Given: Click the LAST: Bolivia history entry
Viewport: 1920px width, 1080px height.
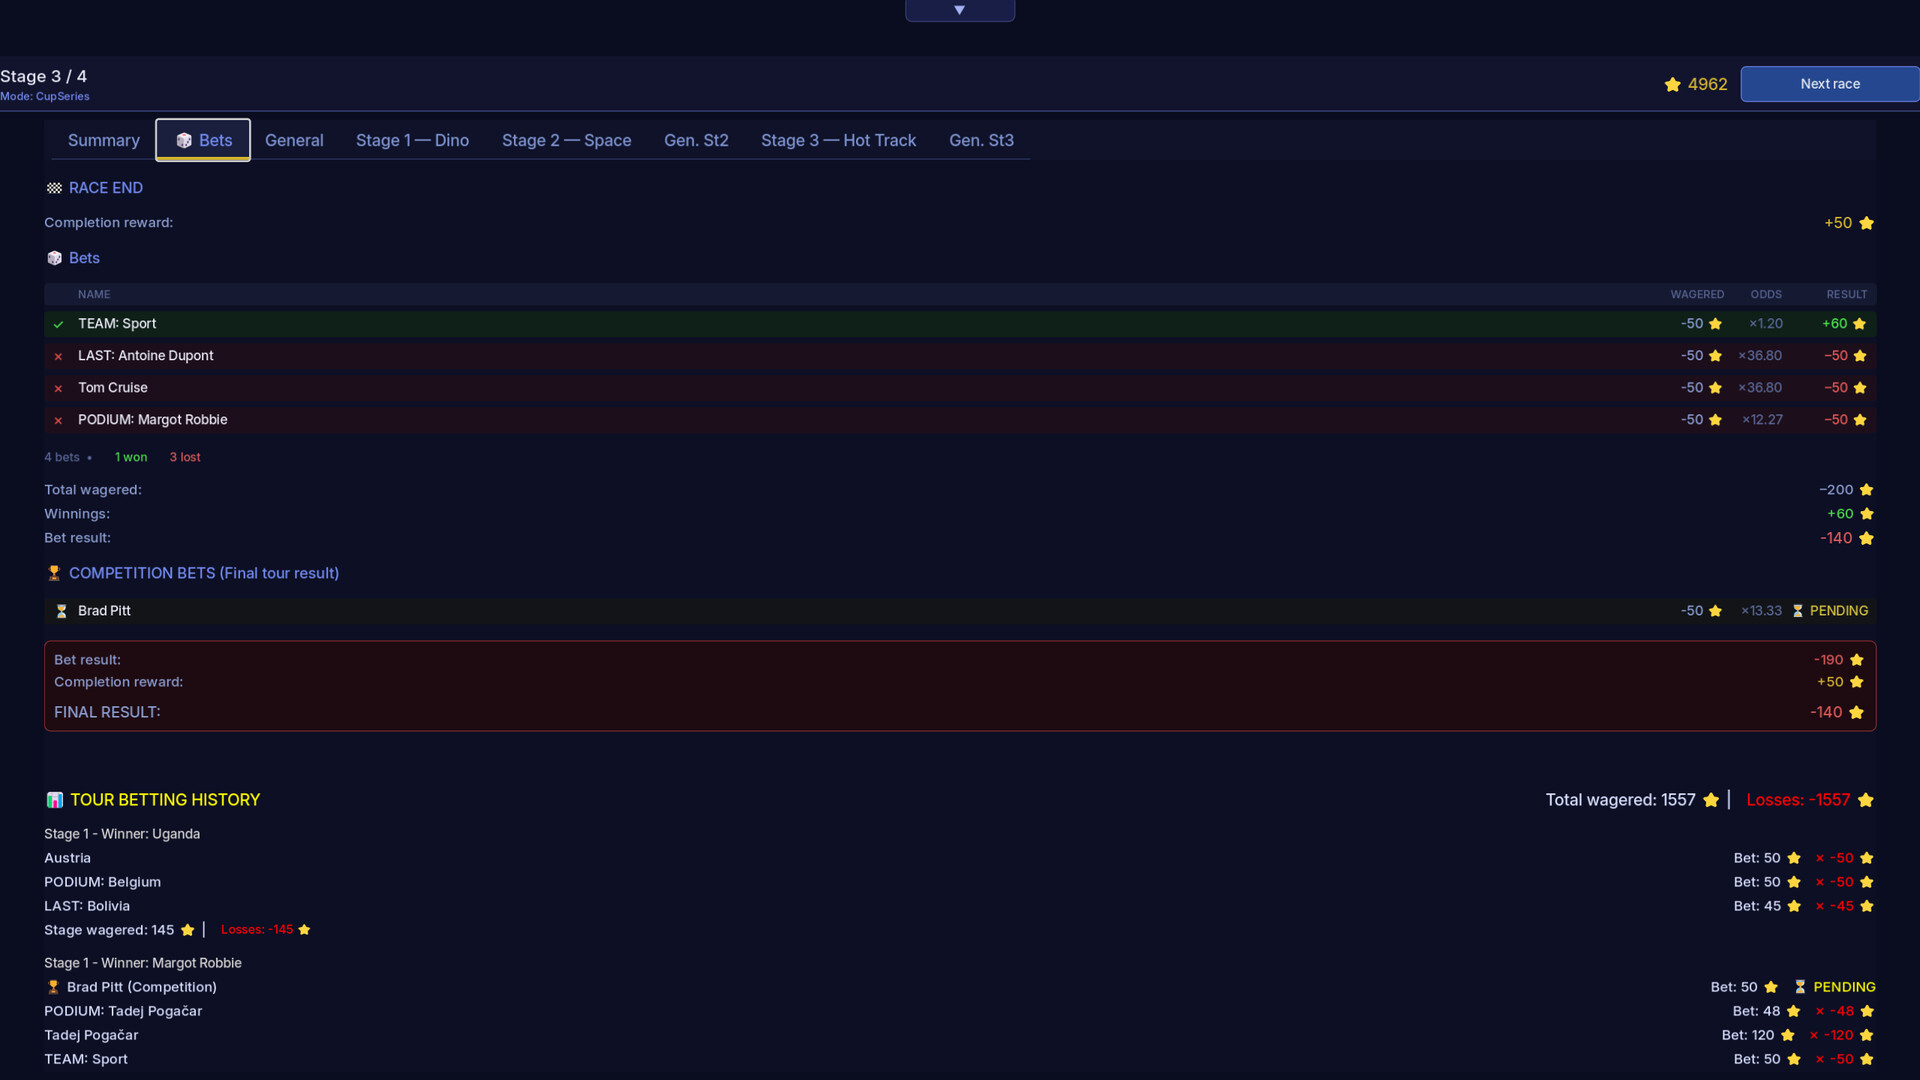Looking at the screenshot, I should coord(87,906).
